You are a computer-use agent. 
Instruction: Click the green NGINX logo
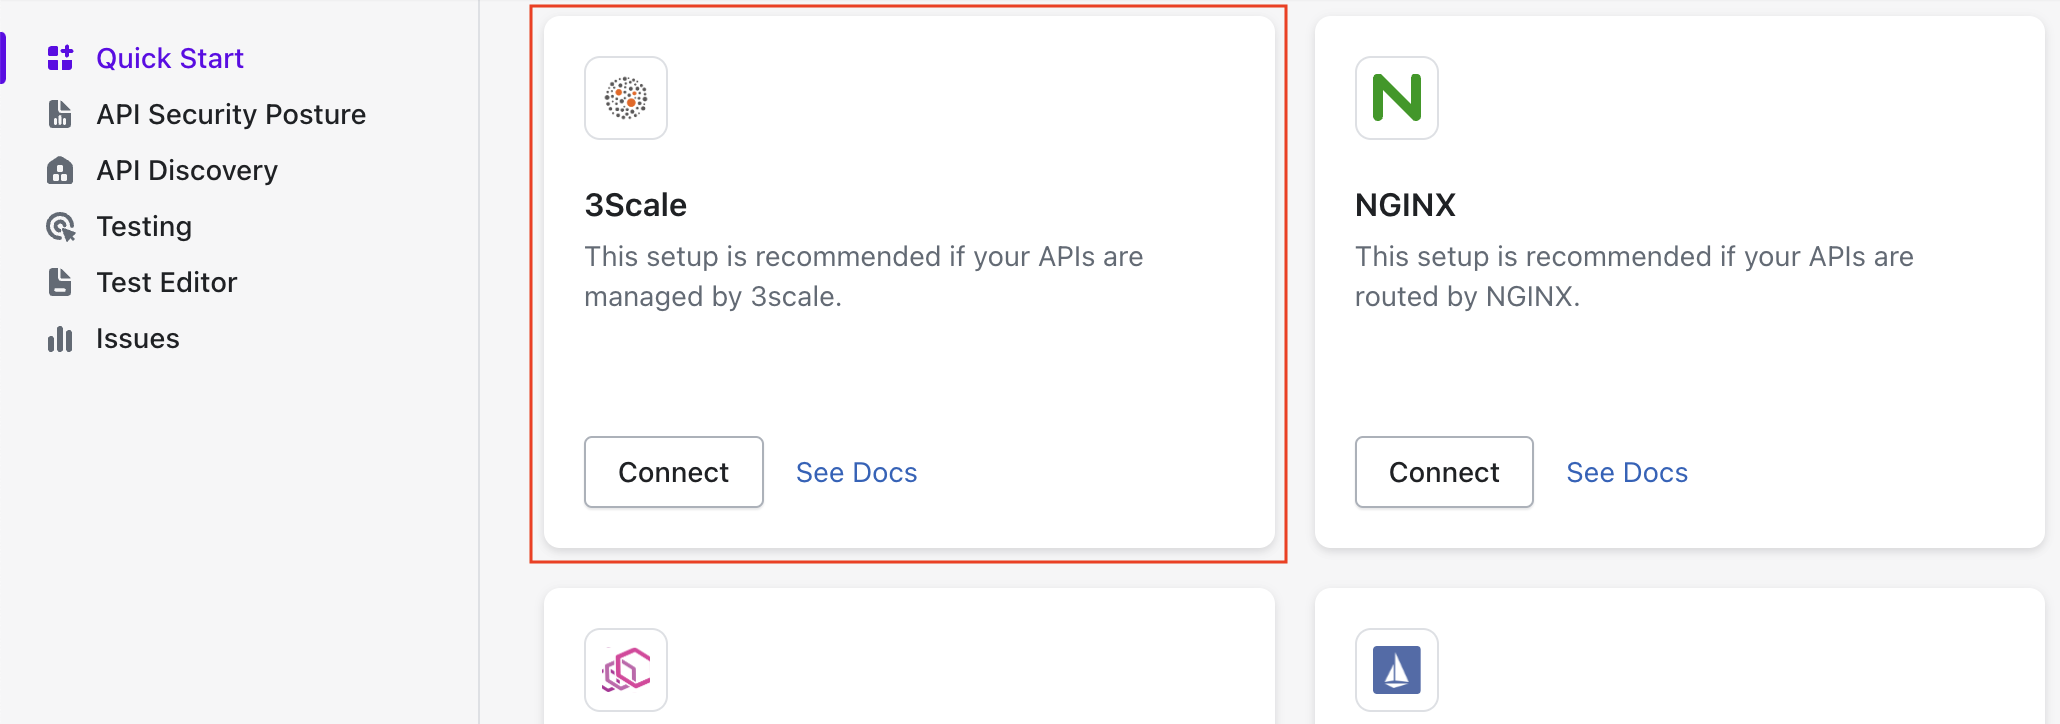[x=1396, y=98]
